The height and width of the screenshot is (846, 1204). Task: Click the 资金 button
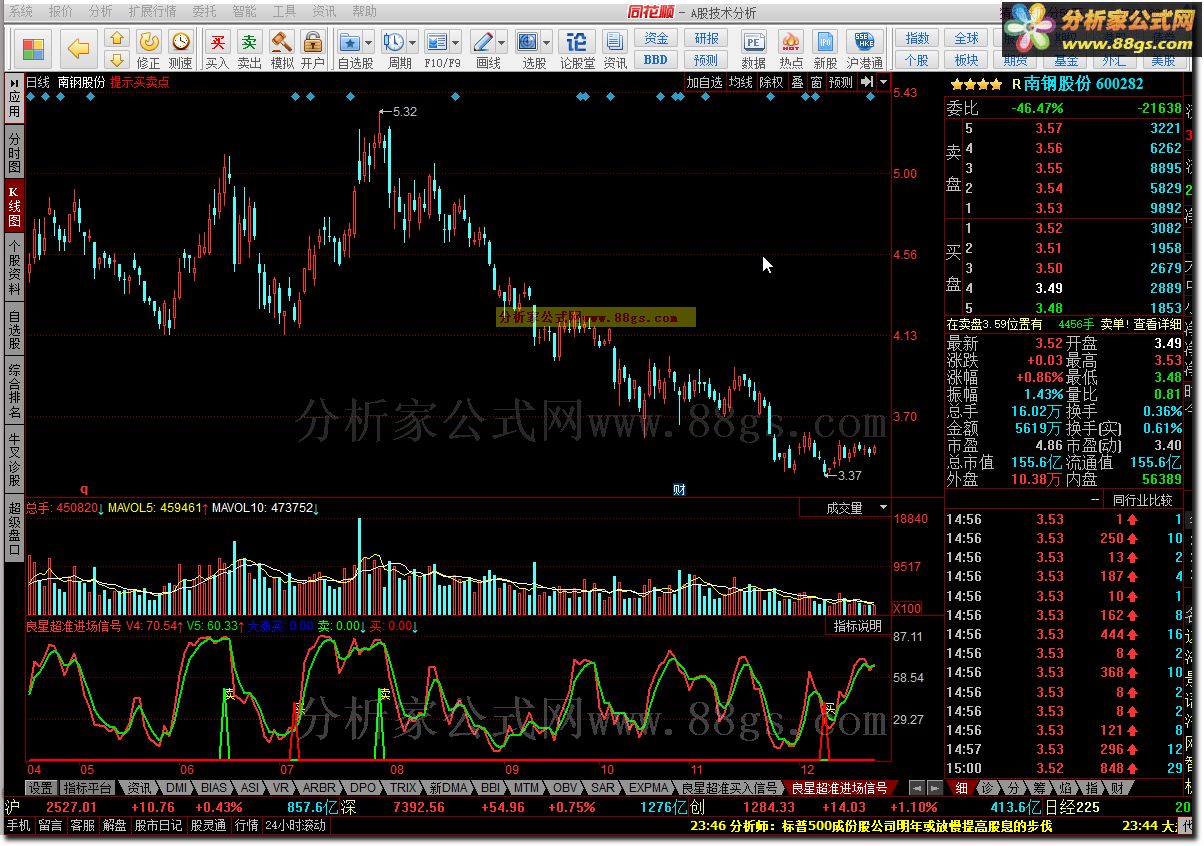(656, 38)
